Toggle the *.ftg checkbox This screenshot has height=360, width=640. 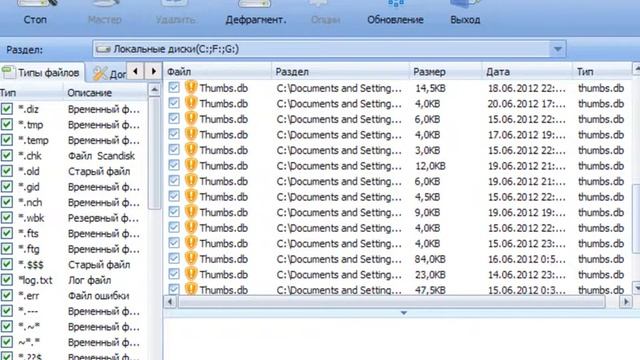coord(7,249)
